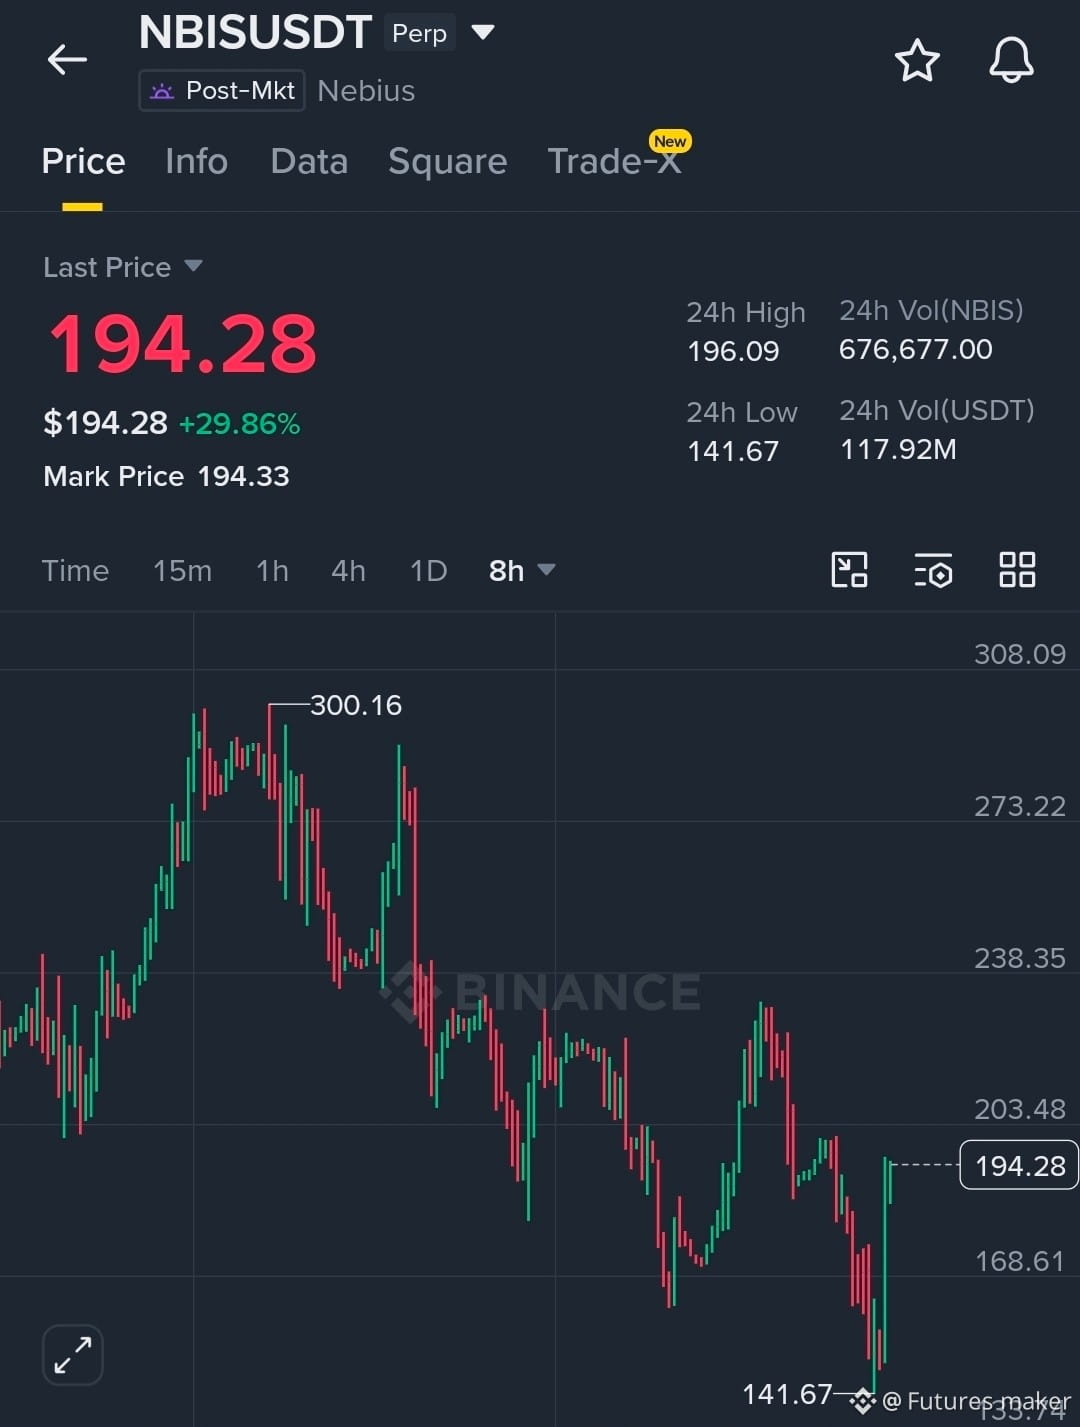Tap the 24h Vol(NBIS) value 676,677.00
This screenshot has width=1080, height=1427.
click(915, 349)
